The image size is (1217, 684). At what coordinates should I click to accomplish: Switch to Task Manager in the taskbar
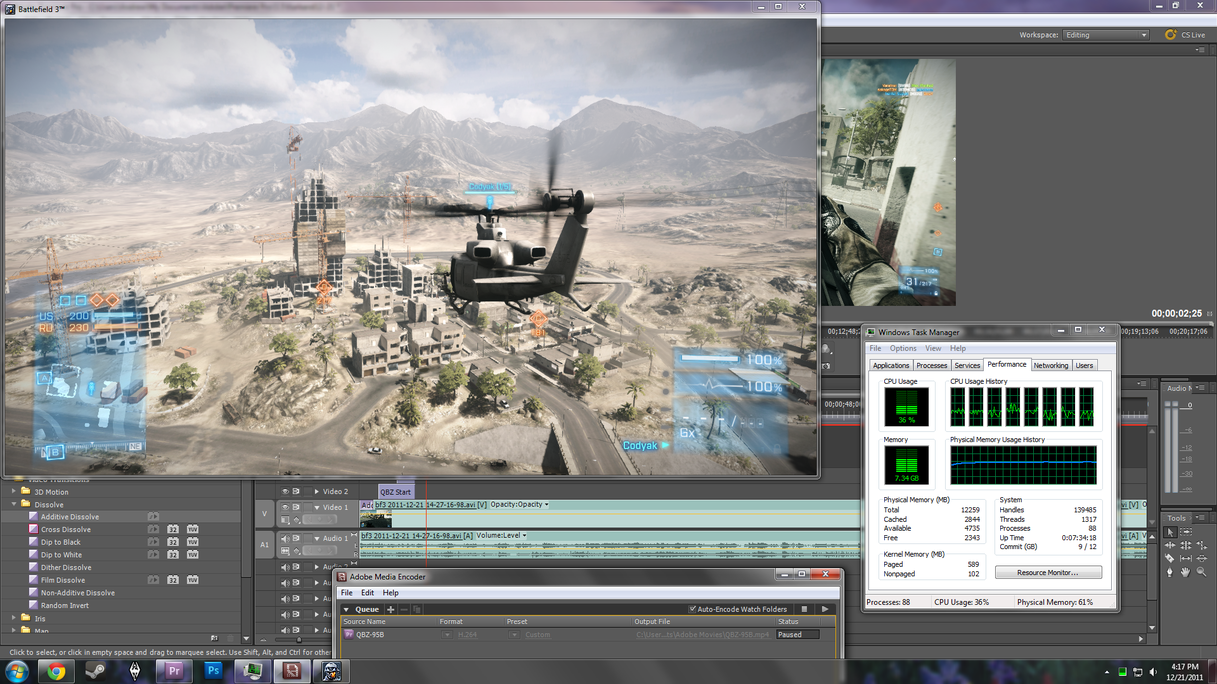pos(252,672)
